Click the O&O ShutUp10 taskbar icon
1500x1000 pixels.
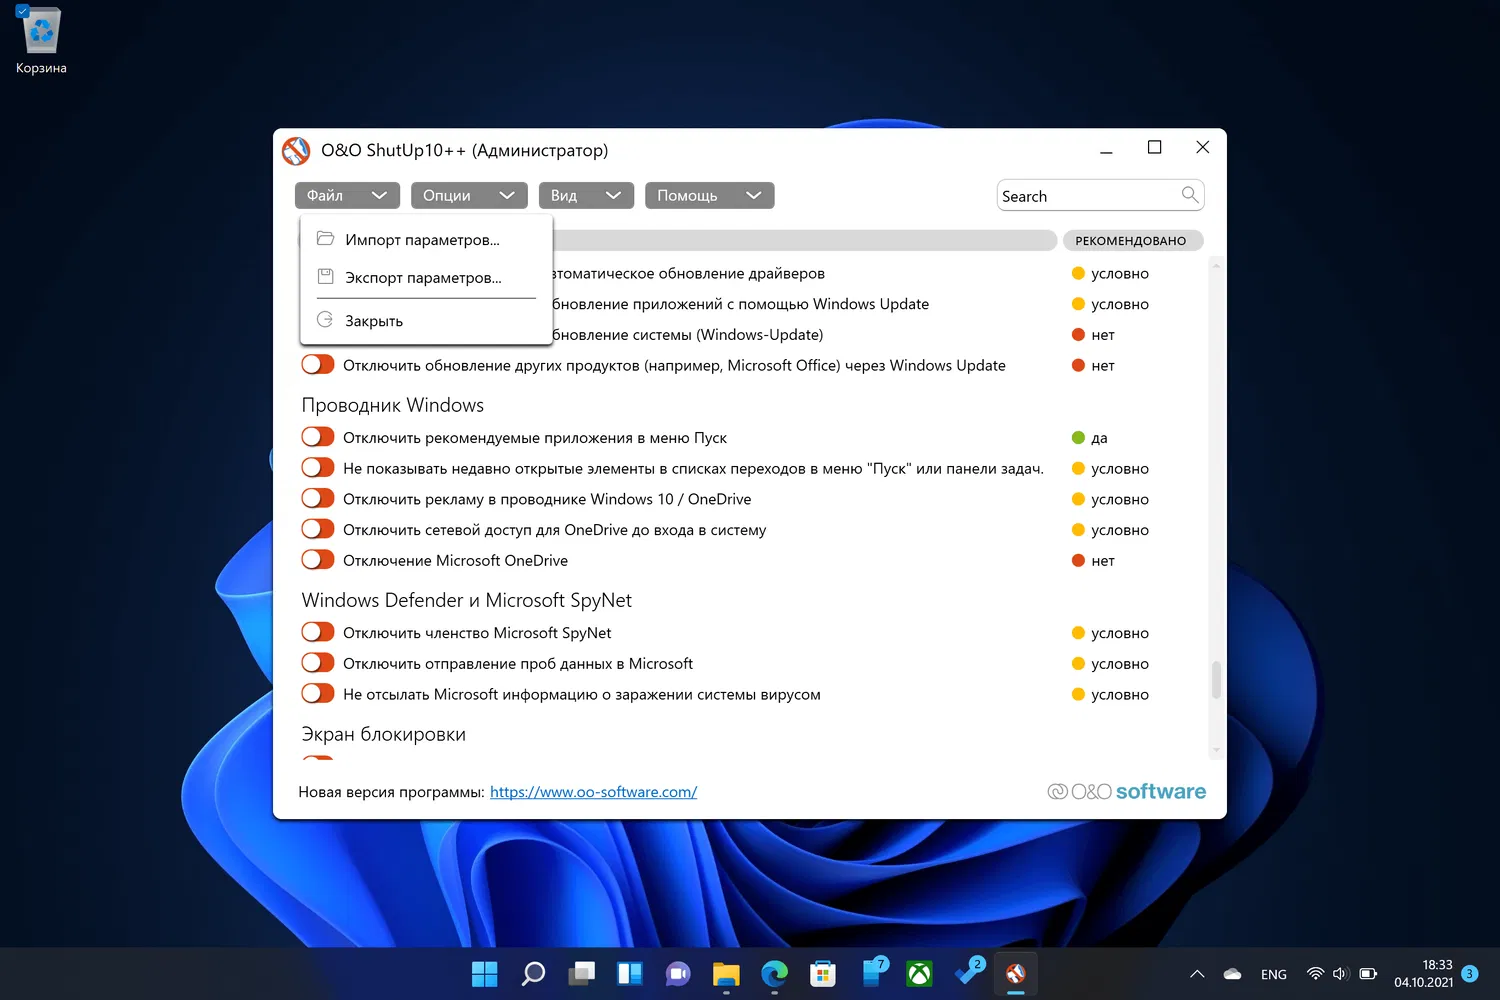tap(1016, 973)
